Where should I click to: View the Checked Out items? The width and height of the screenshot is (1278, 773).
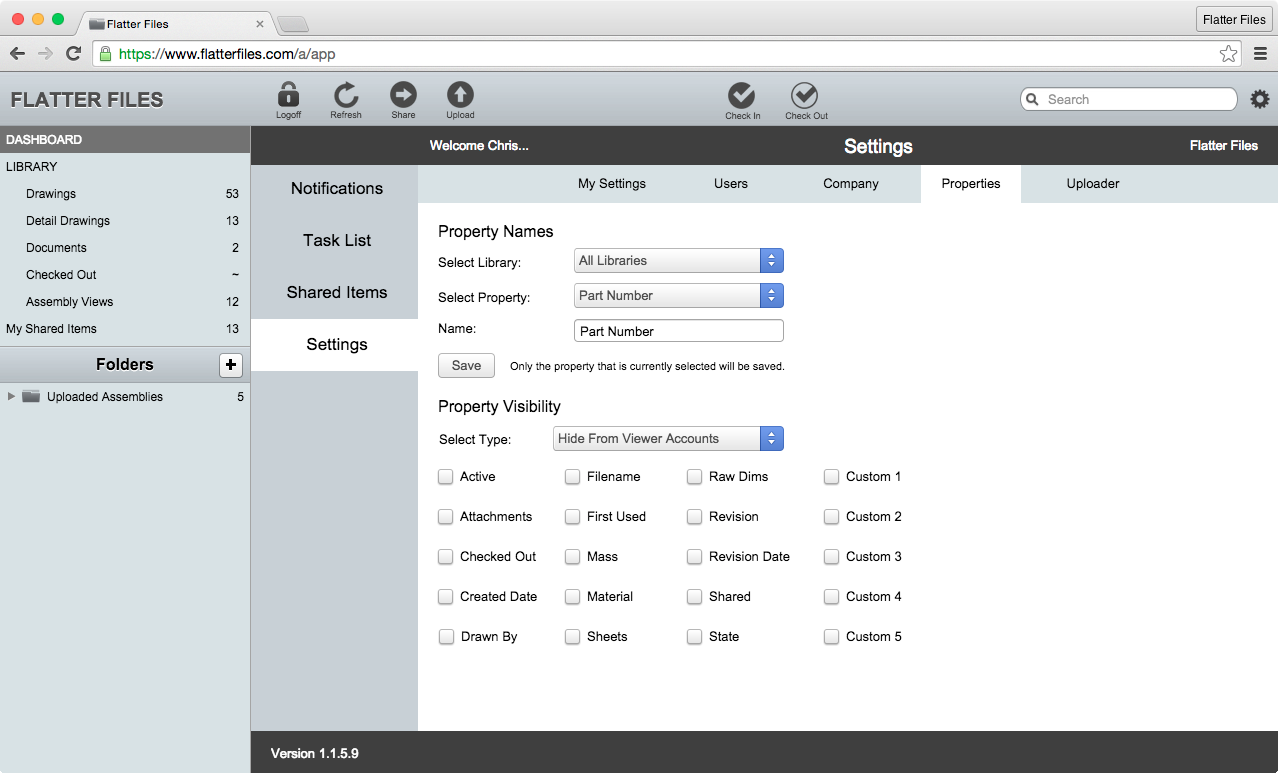125,275
